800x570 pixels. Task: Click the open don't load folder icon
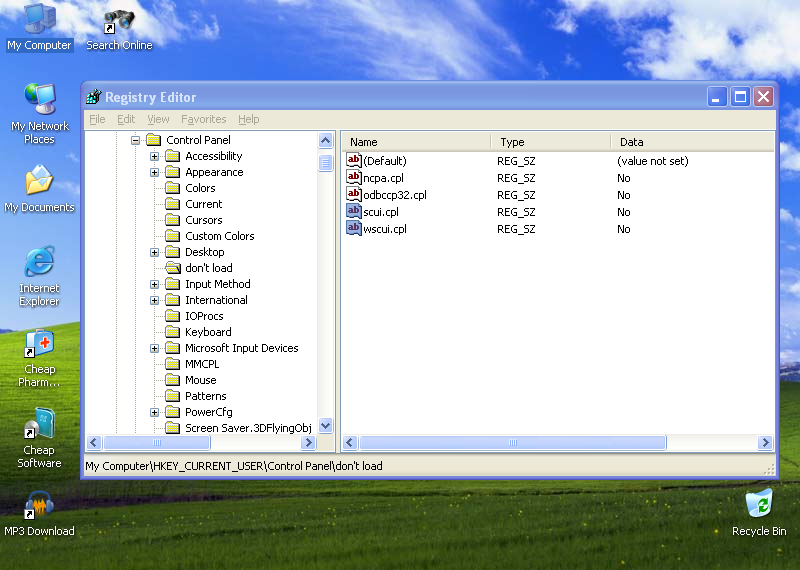[x=173, y=267]
